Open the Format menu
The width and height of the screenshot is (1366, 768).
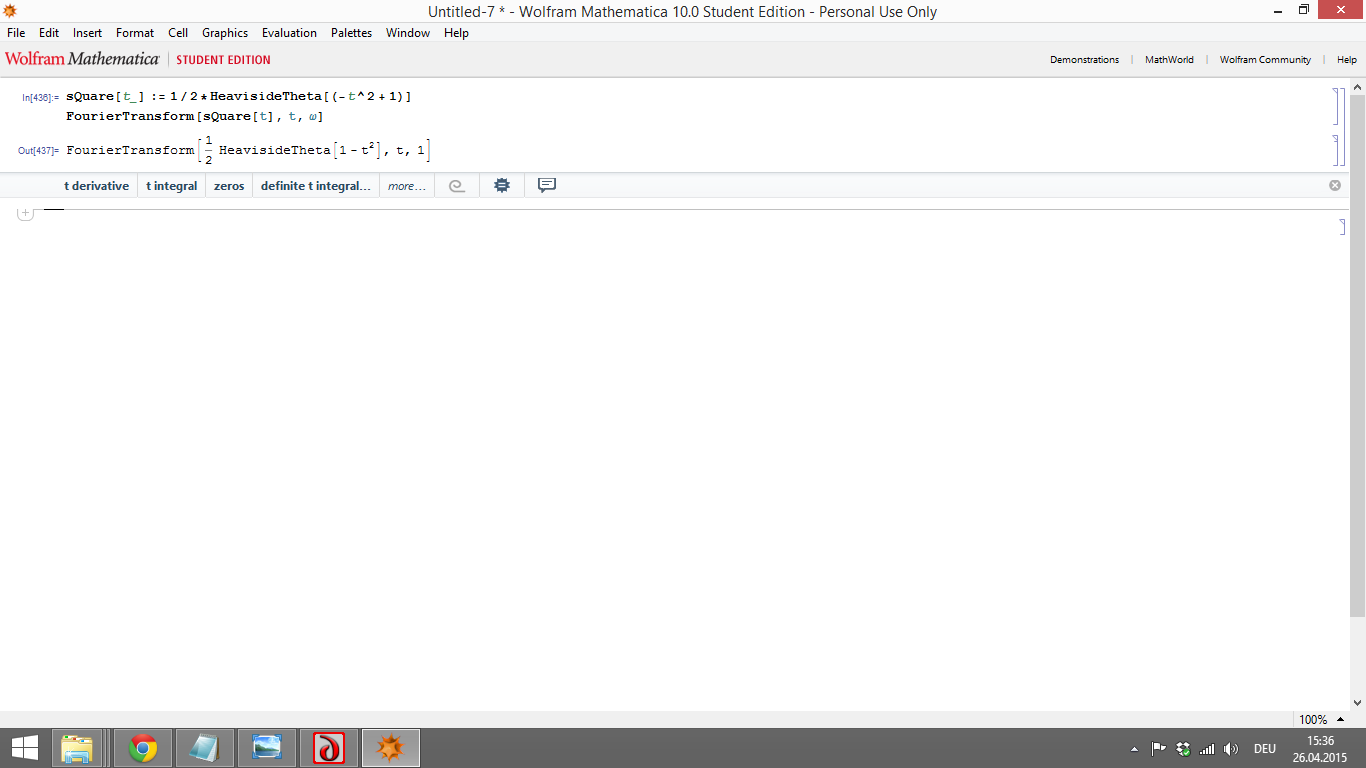[135, 33]
